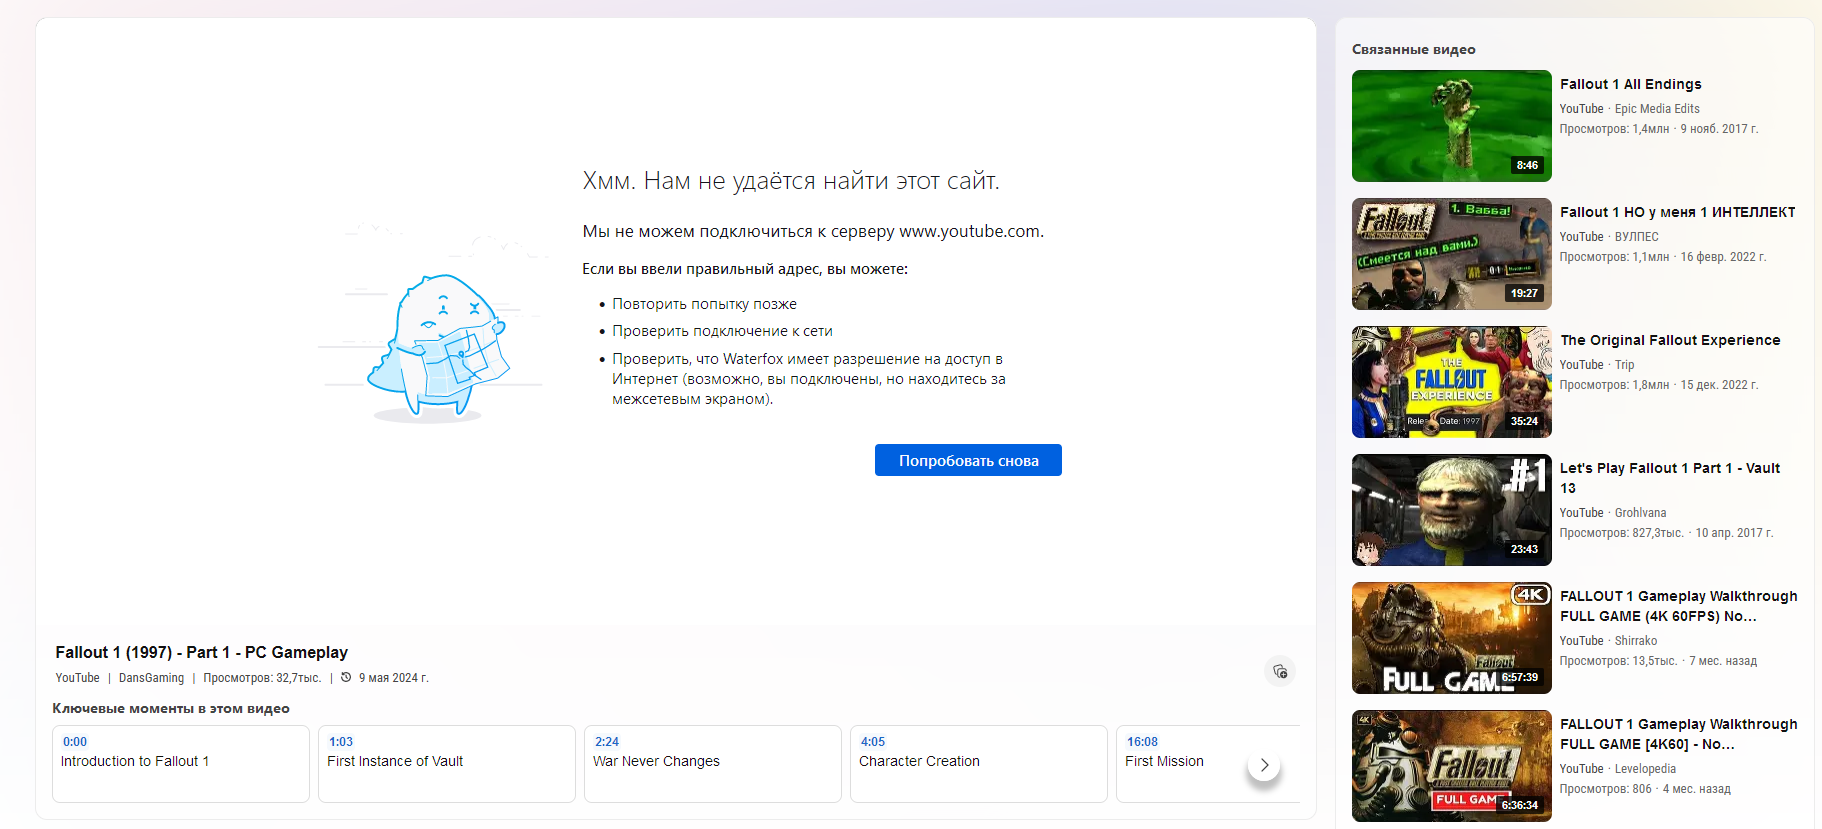Click the Fallout 1 (1997) Part 1 title

(201, 652)
